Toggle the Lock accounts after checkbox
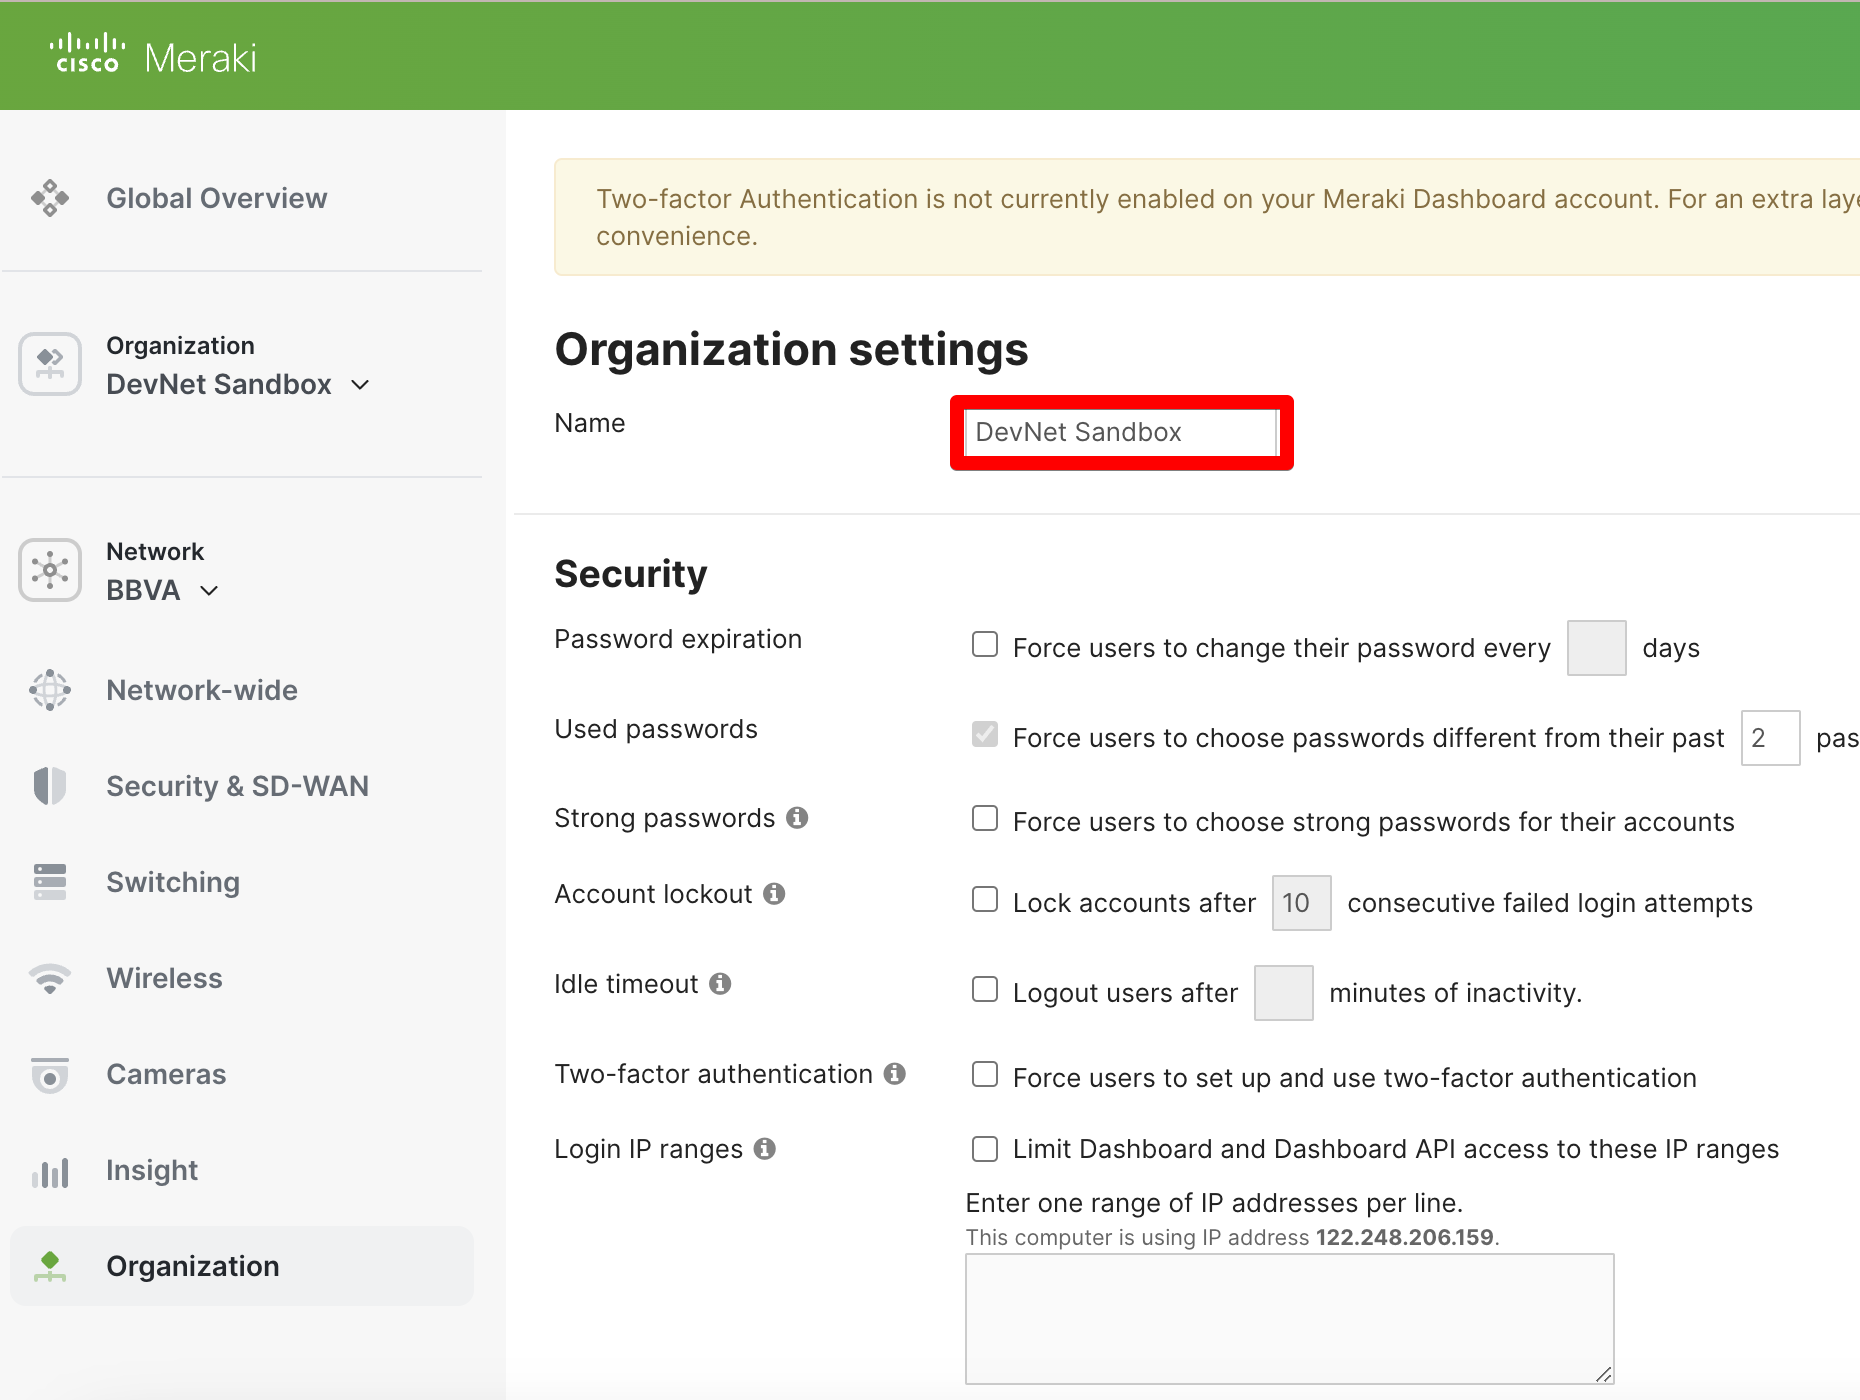Viewport: 1860px width, 1400px height. tap(985, 900)
